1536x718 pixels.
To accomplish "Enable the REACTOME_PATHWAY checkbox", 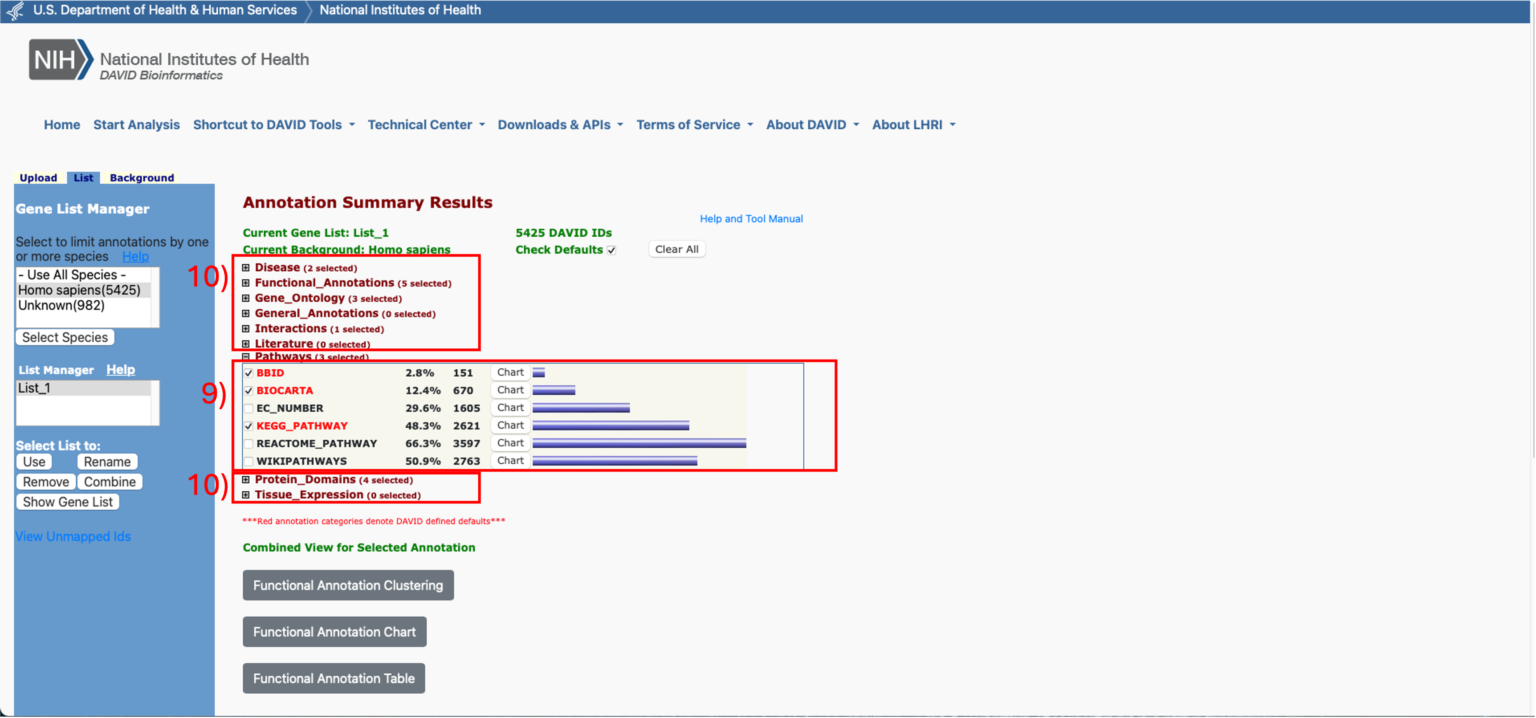I will [249, 443].
